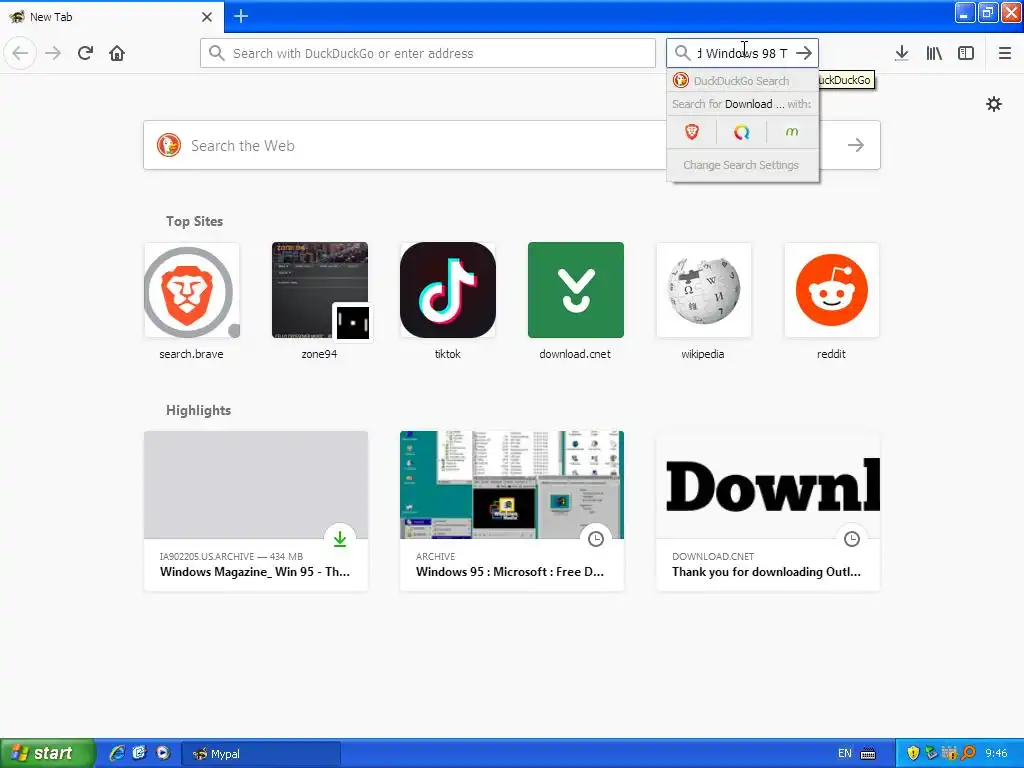Open the zone94 top site

[319, 302]
